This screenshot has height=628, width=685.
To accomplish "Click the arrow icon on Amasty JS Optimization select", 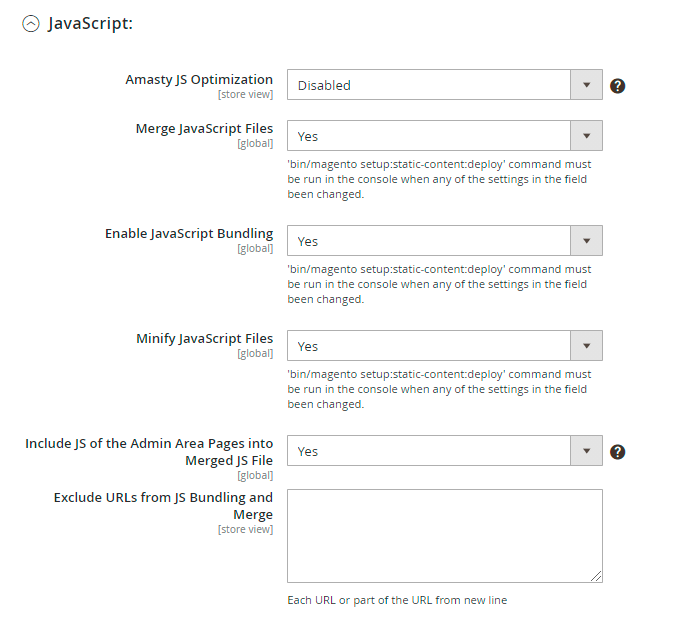I will [x=586, y=85].
